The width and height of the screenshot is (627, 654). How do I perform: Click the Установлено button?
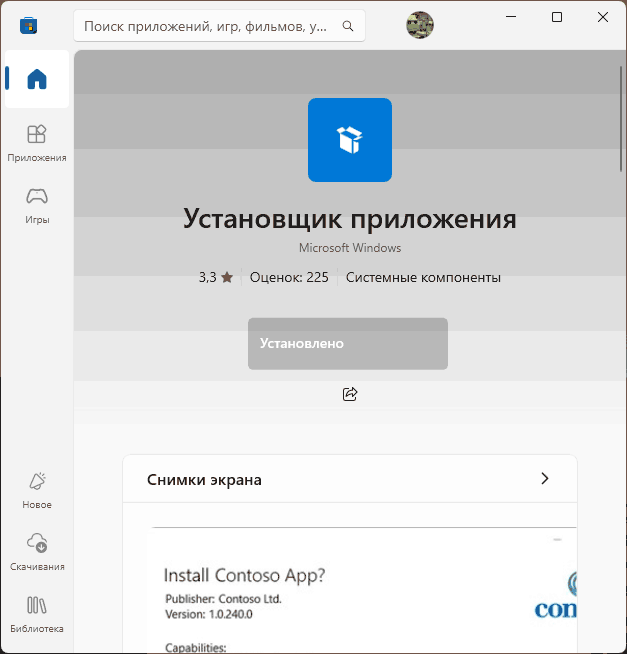pos(348,343)
